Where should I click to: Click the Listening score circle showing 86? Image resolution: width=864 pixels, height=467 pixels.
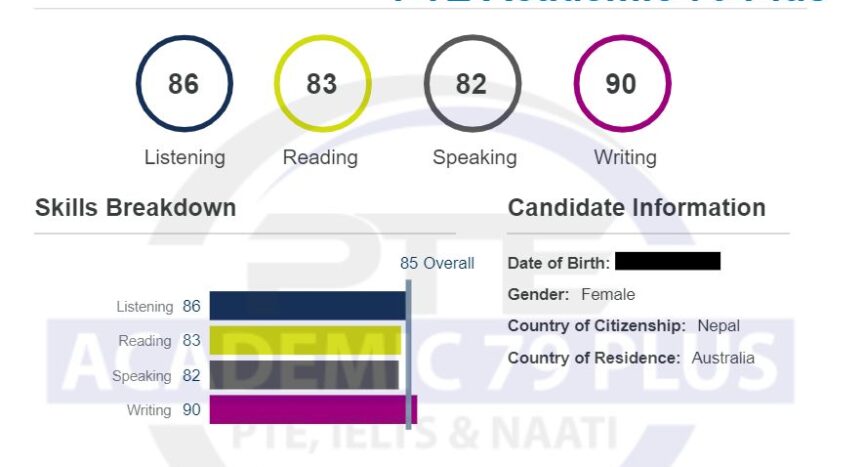pyautogui.click(x=185, y=84)
